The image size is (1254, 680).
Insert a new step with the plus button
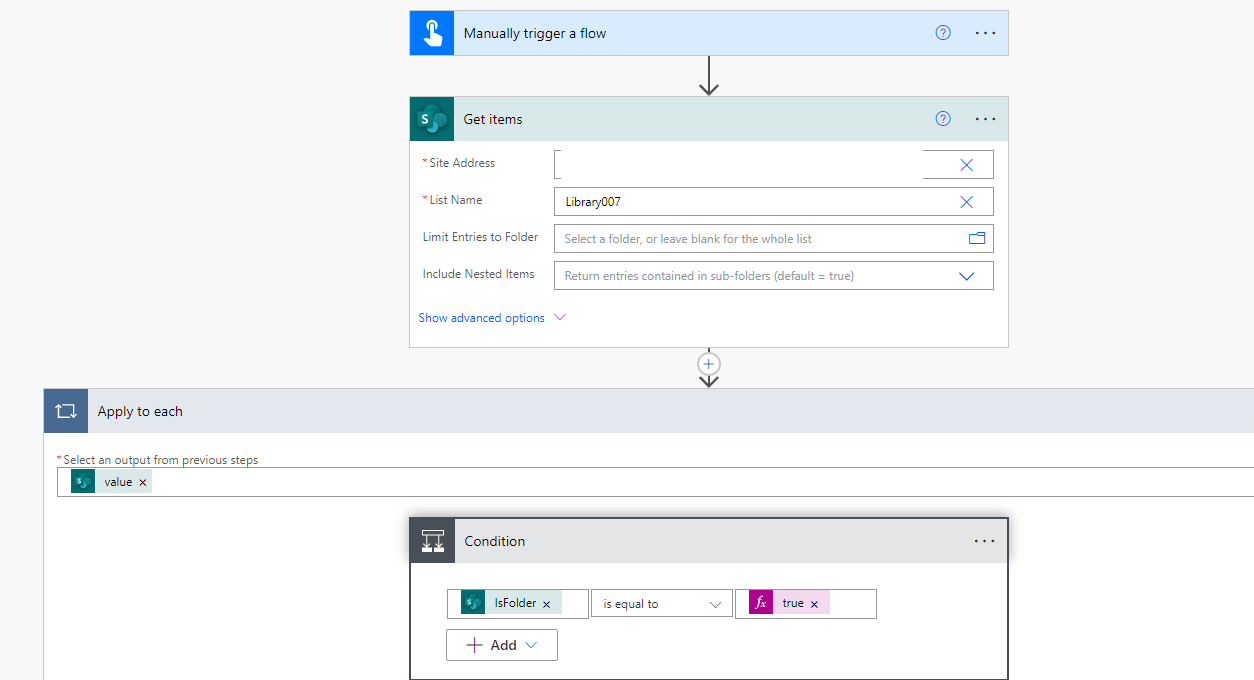pyautogui.click(x=709, y=363)
